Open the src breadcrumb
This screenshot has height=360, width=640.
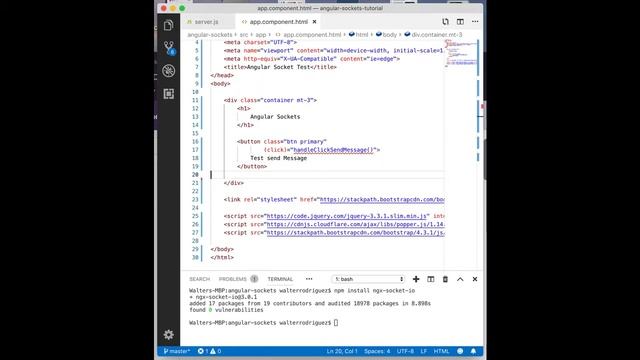[244, 35]
